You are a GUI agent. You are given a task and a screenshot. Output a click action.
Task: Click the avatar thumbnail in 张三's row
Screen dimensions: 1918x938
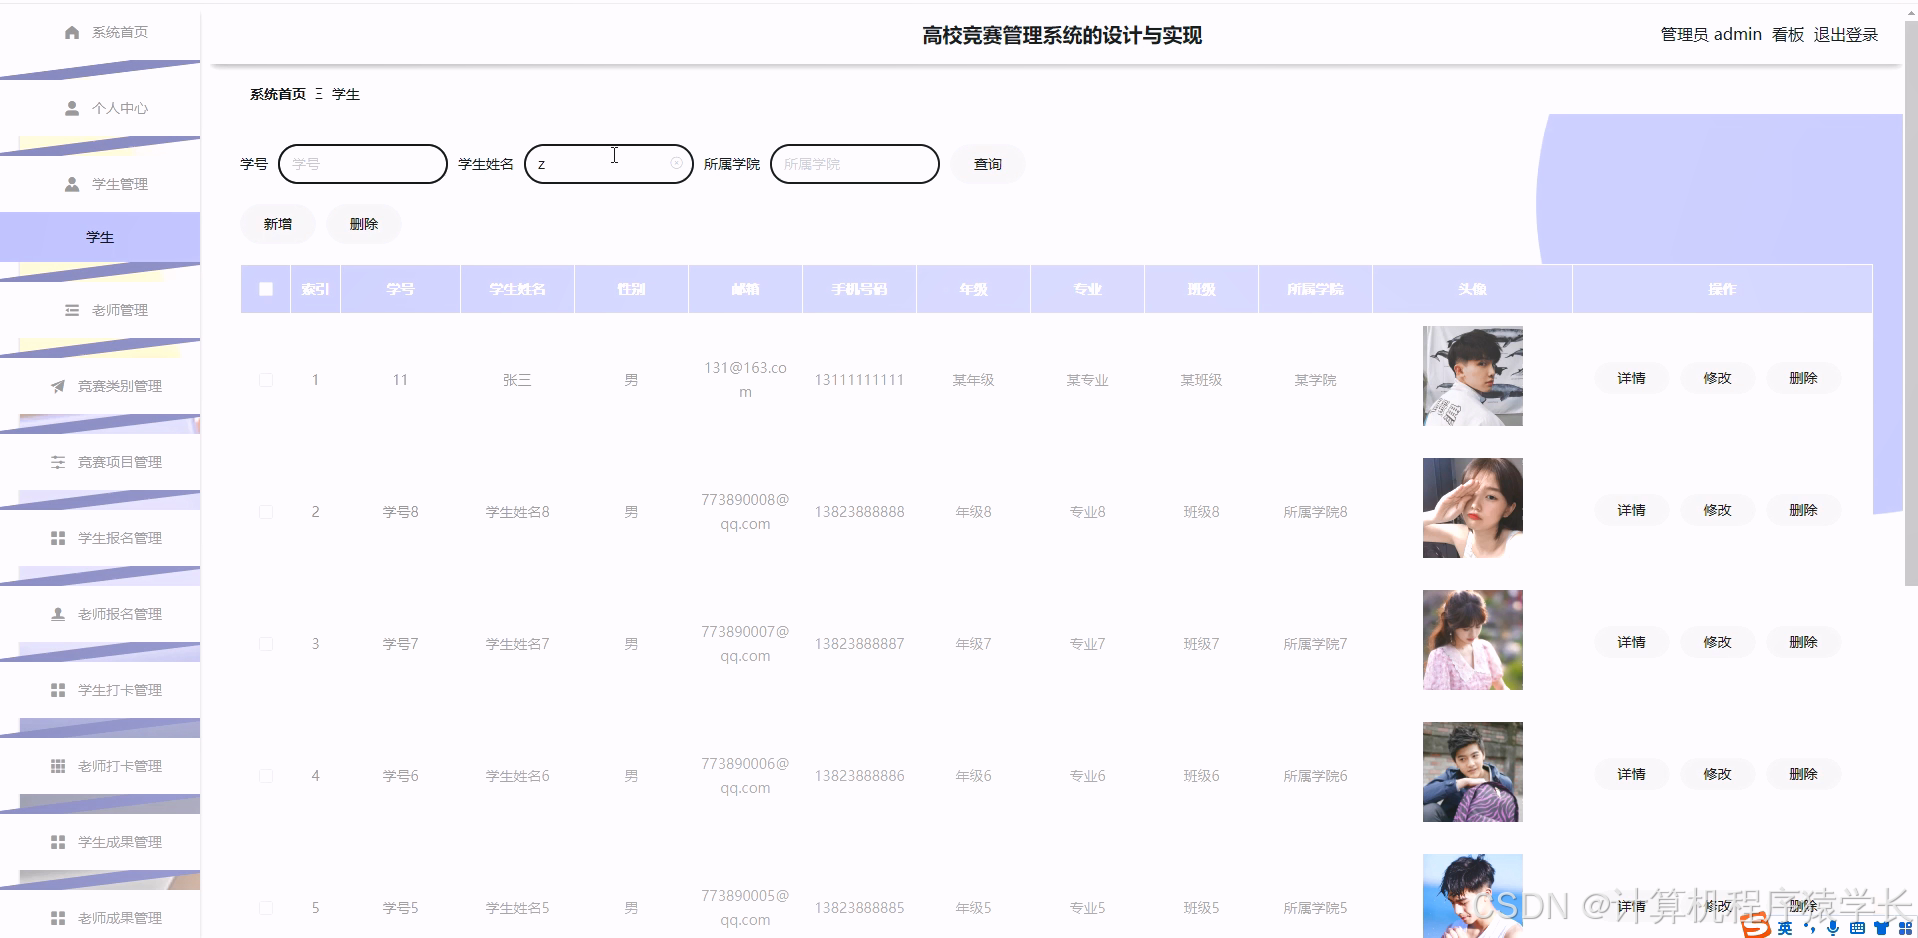[x=1471, y=376]
